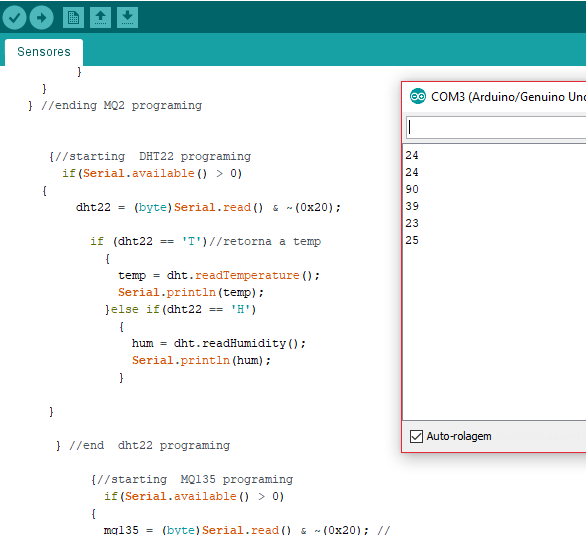Image resolution: width=586 pixels, height=535 pixels.
Task: Click the Upload arrow icon
Action: (x=41, y=17)
